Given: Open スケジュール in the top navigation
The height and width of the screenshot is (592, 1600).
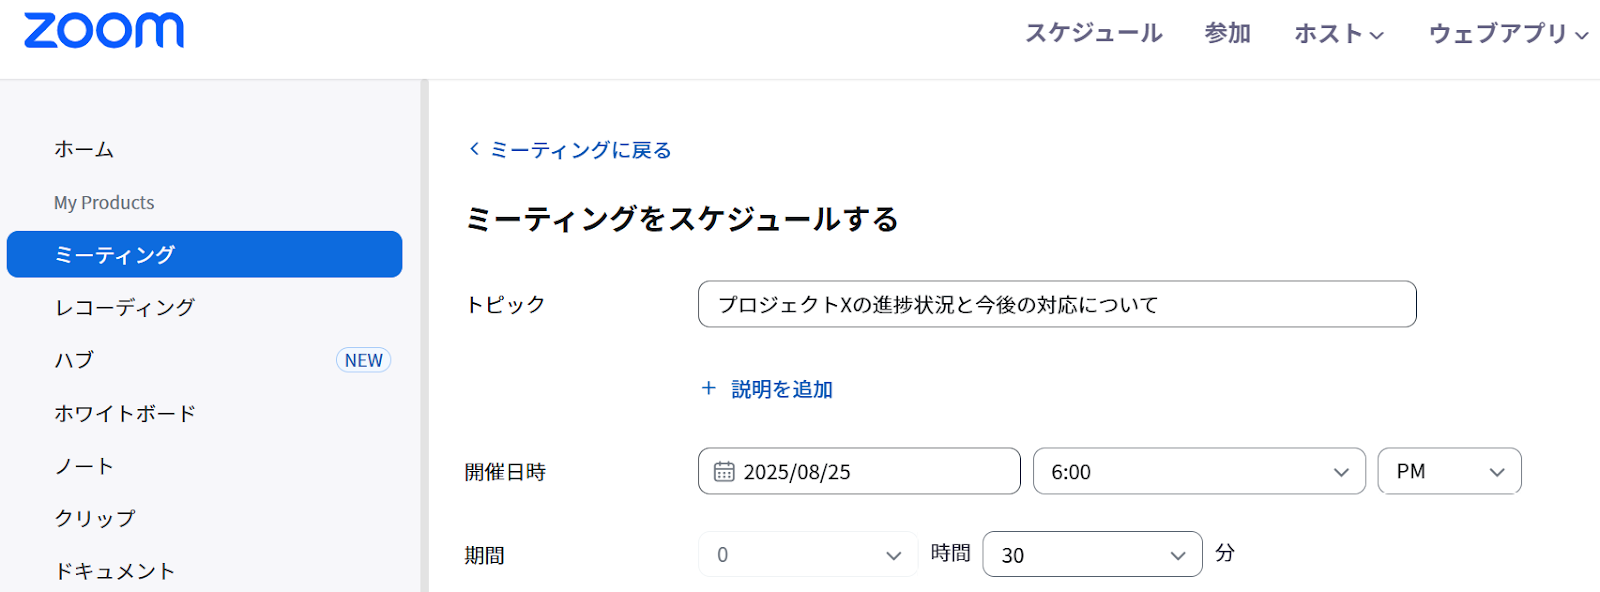Looking at the screenshot, I should tap(1094, 34).
